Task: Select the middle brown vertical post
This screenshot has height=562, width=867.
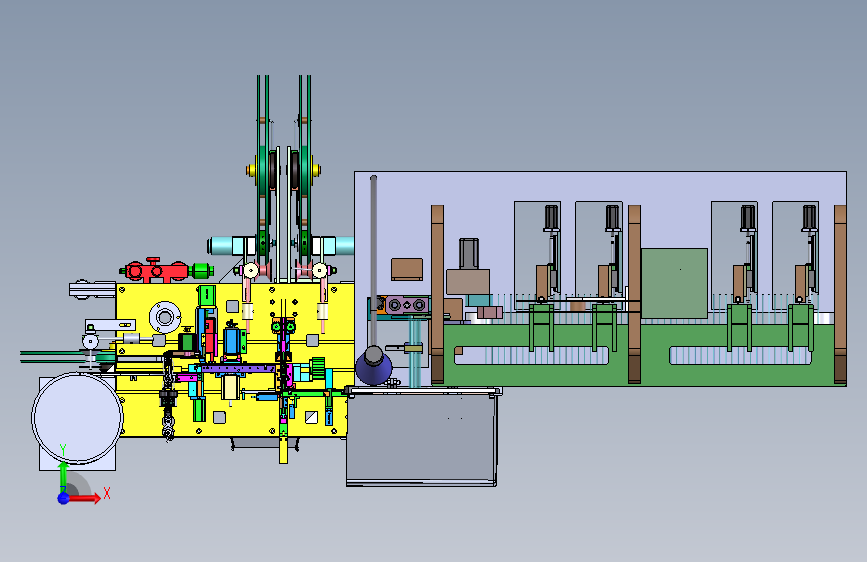Action: pos(635,294)
